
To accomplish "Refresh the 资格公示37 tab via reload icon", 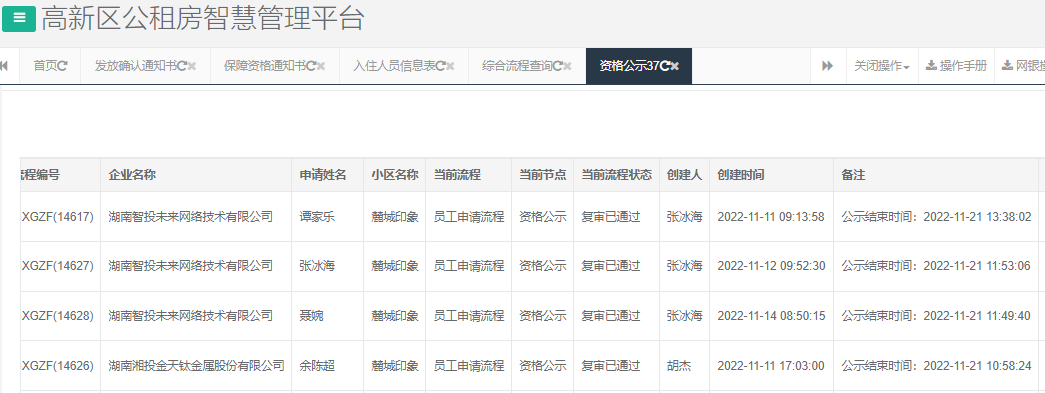I will click(664, 66).
